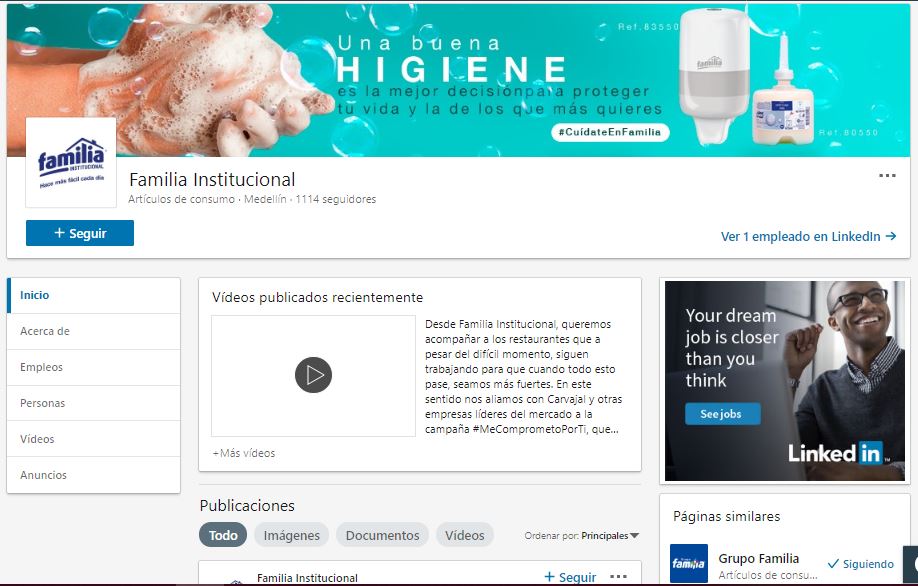Click the Familia Institucional logo
This screenshot has height=586, width=918.
[71, 163]
